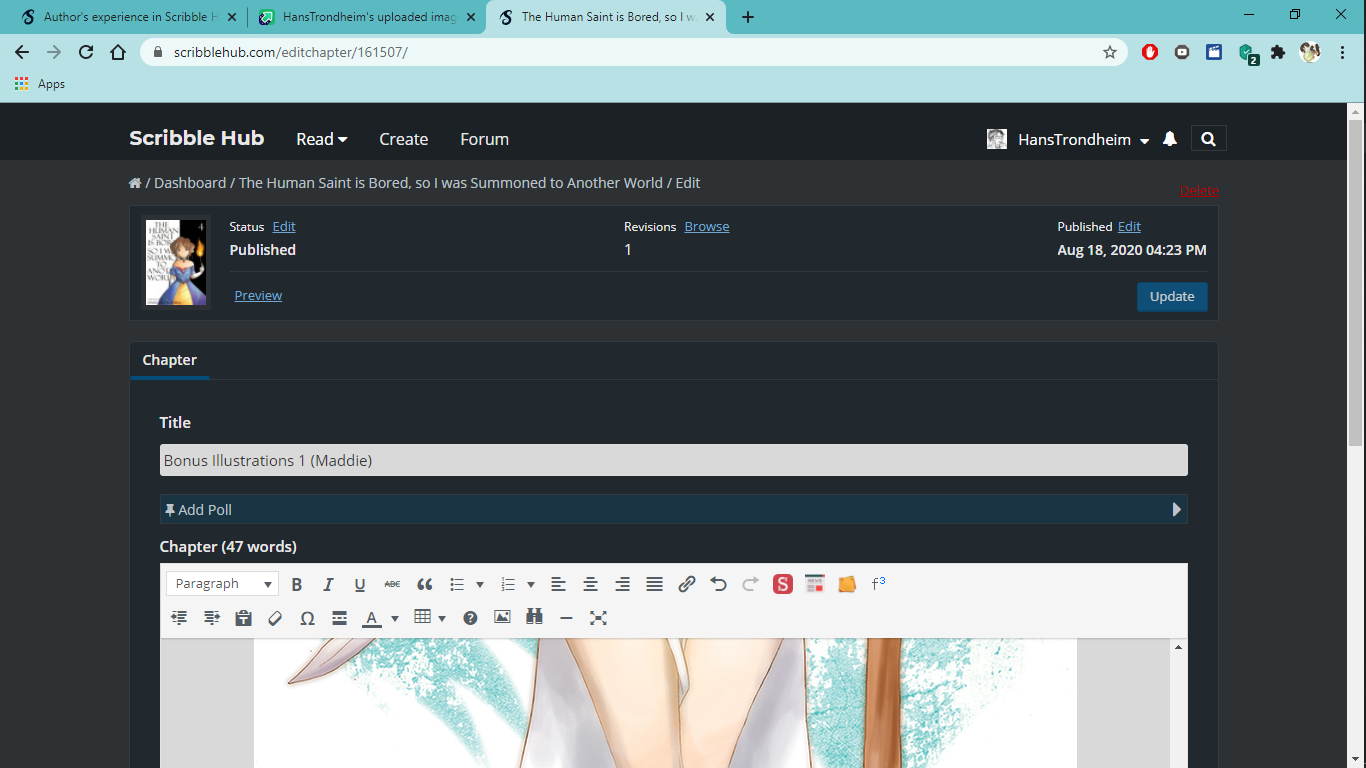Viewport: 1366px width, 768px height.
Task: Open special characters with the Omega icon
Action: [x=307, y=618]
